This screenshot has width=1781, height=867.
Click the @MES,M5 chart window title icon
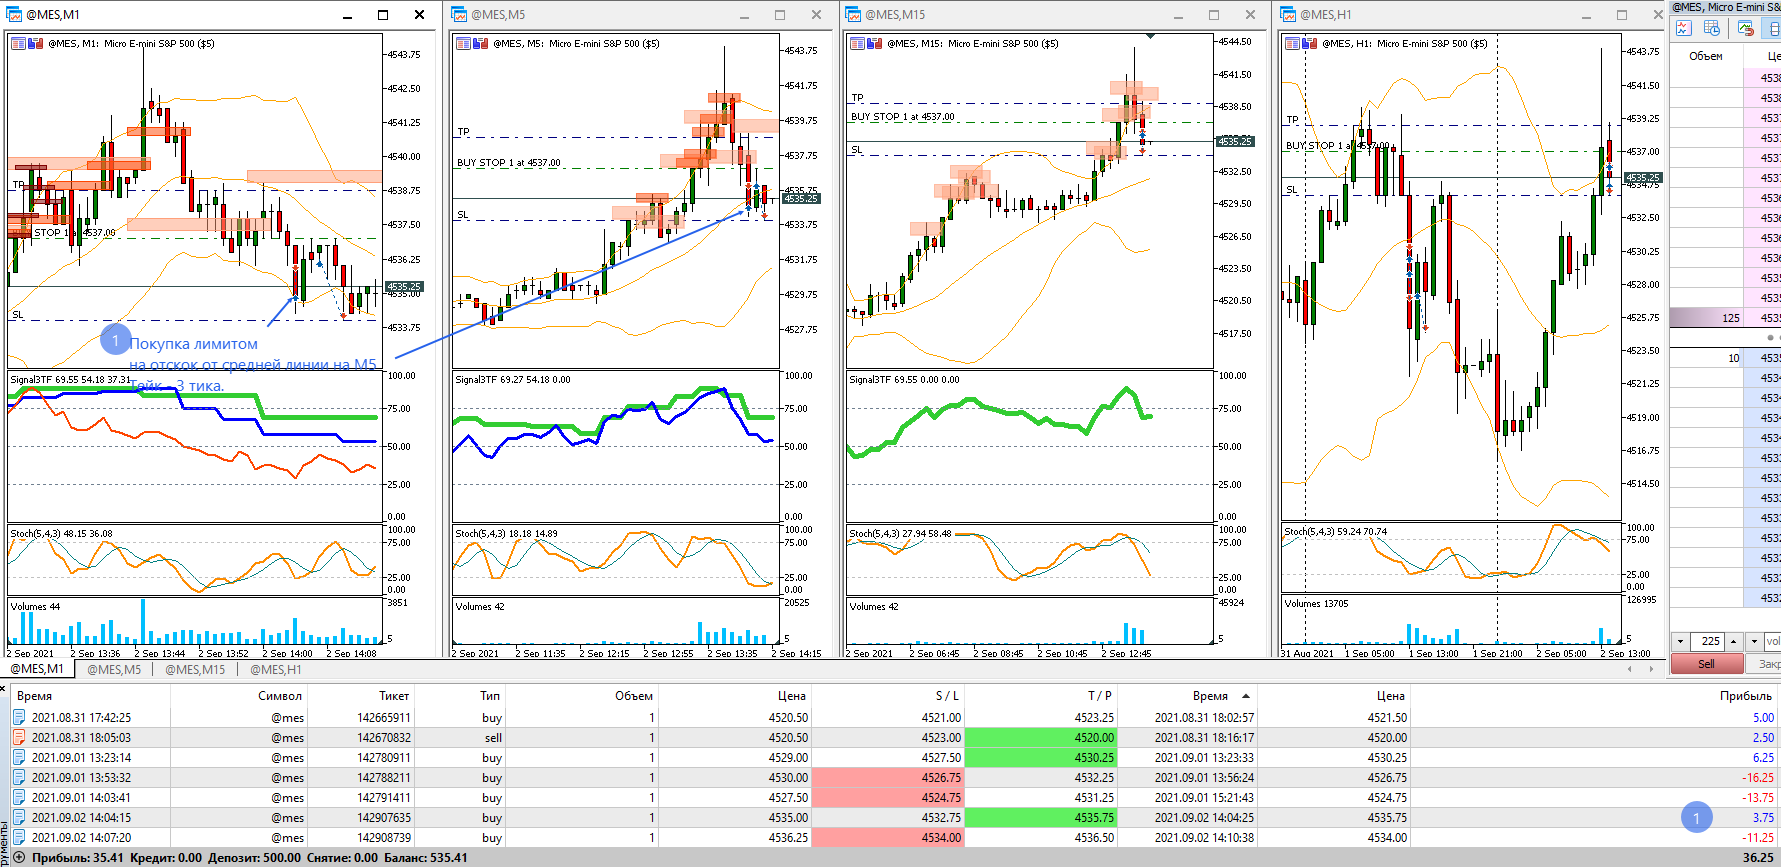(x=459, y=14)
